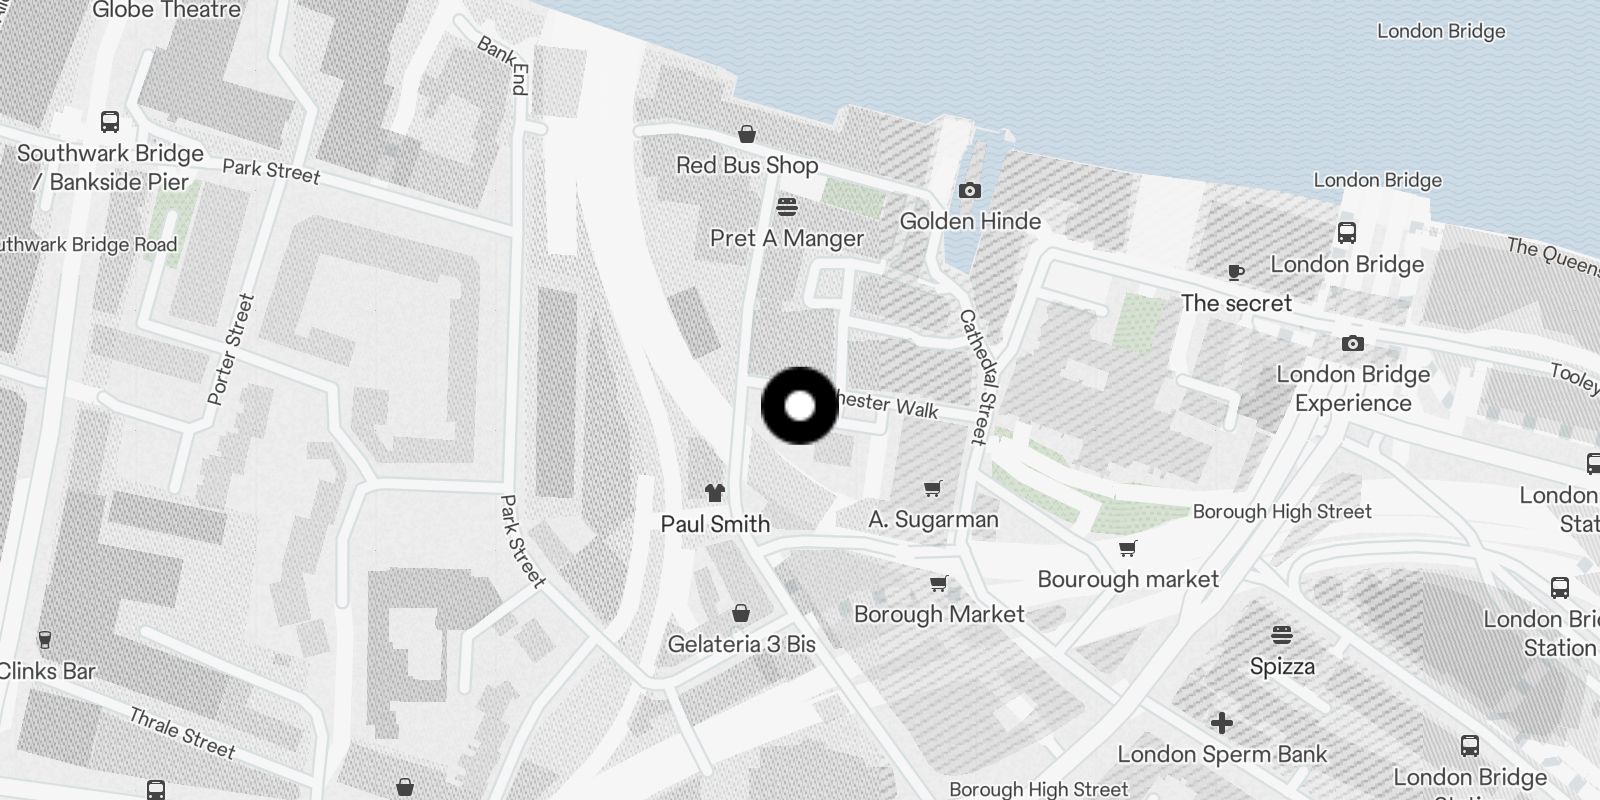Click the Gelateria 3 Bis bag icon
The height and width of the screenshot is (800, 1600).
coord(741,613)
